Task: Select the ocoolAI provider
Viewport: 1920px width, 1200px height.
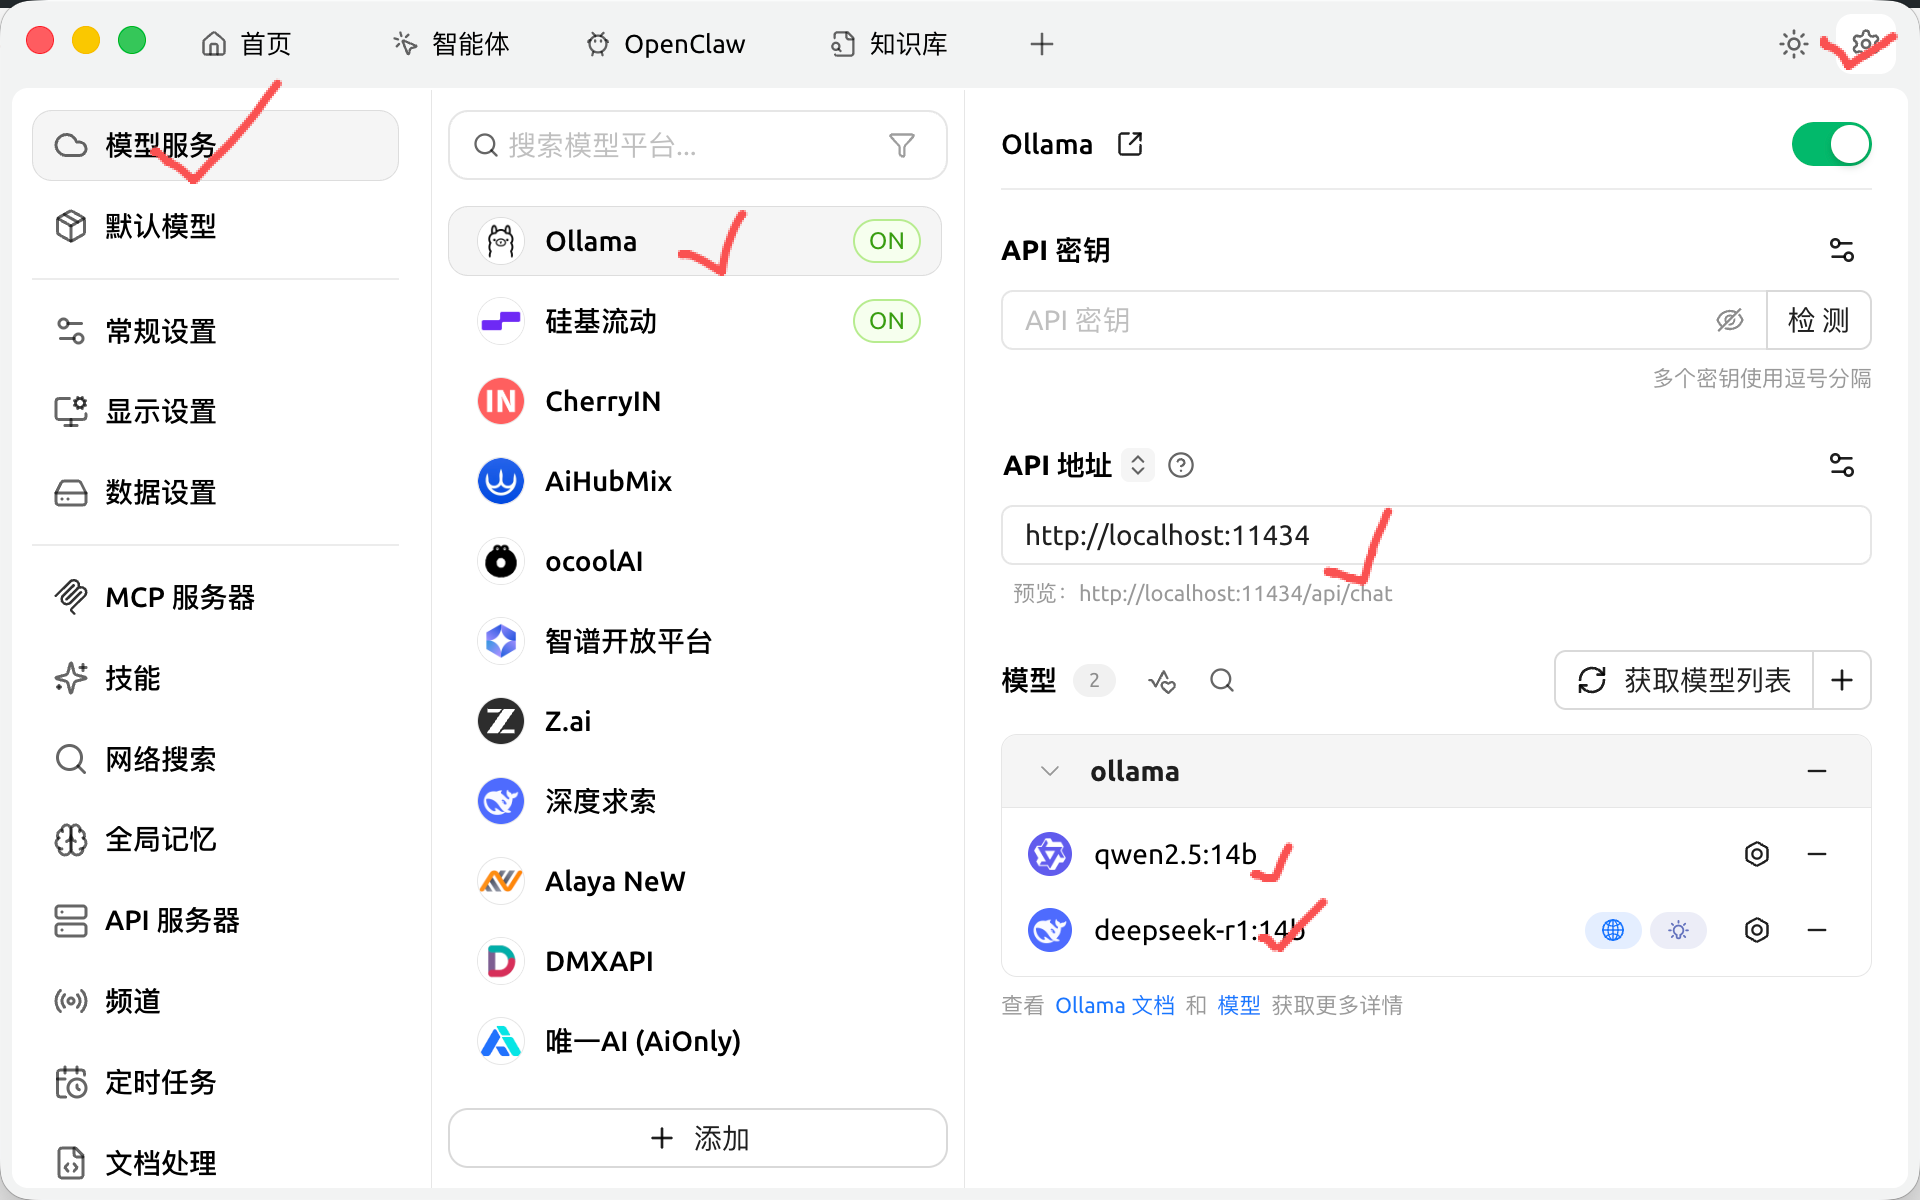Action: coord(695,561)
